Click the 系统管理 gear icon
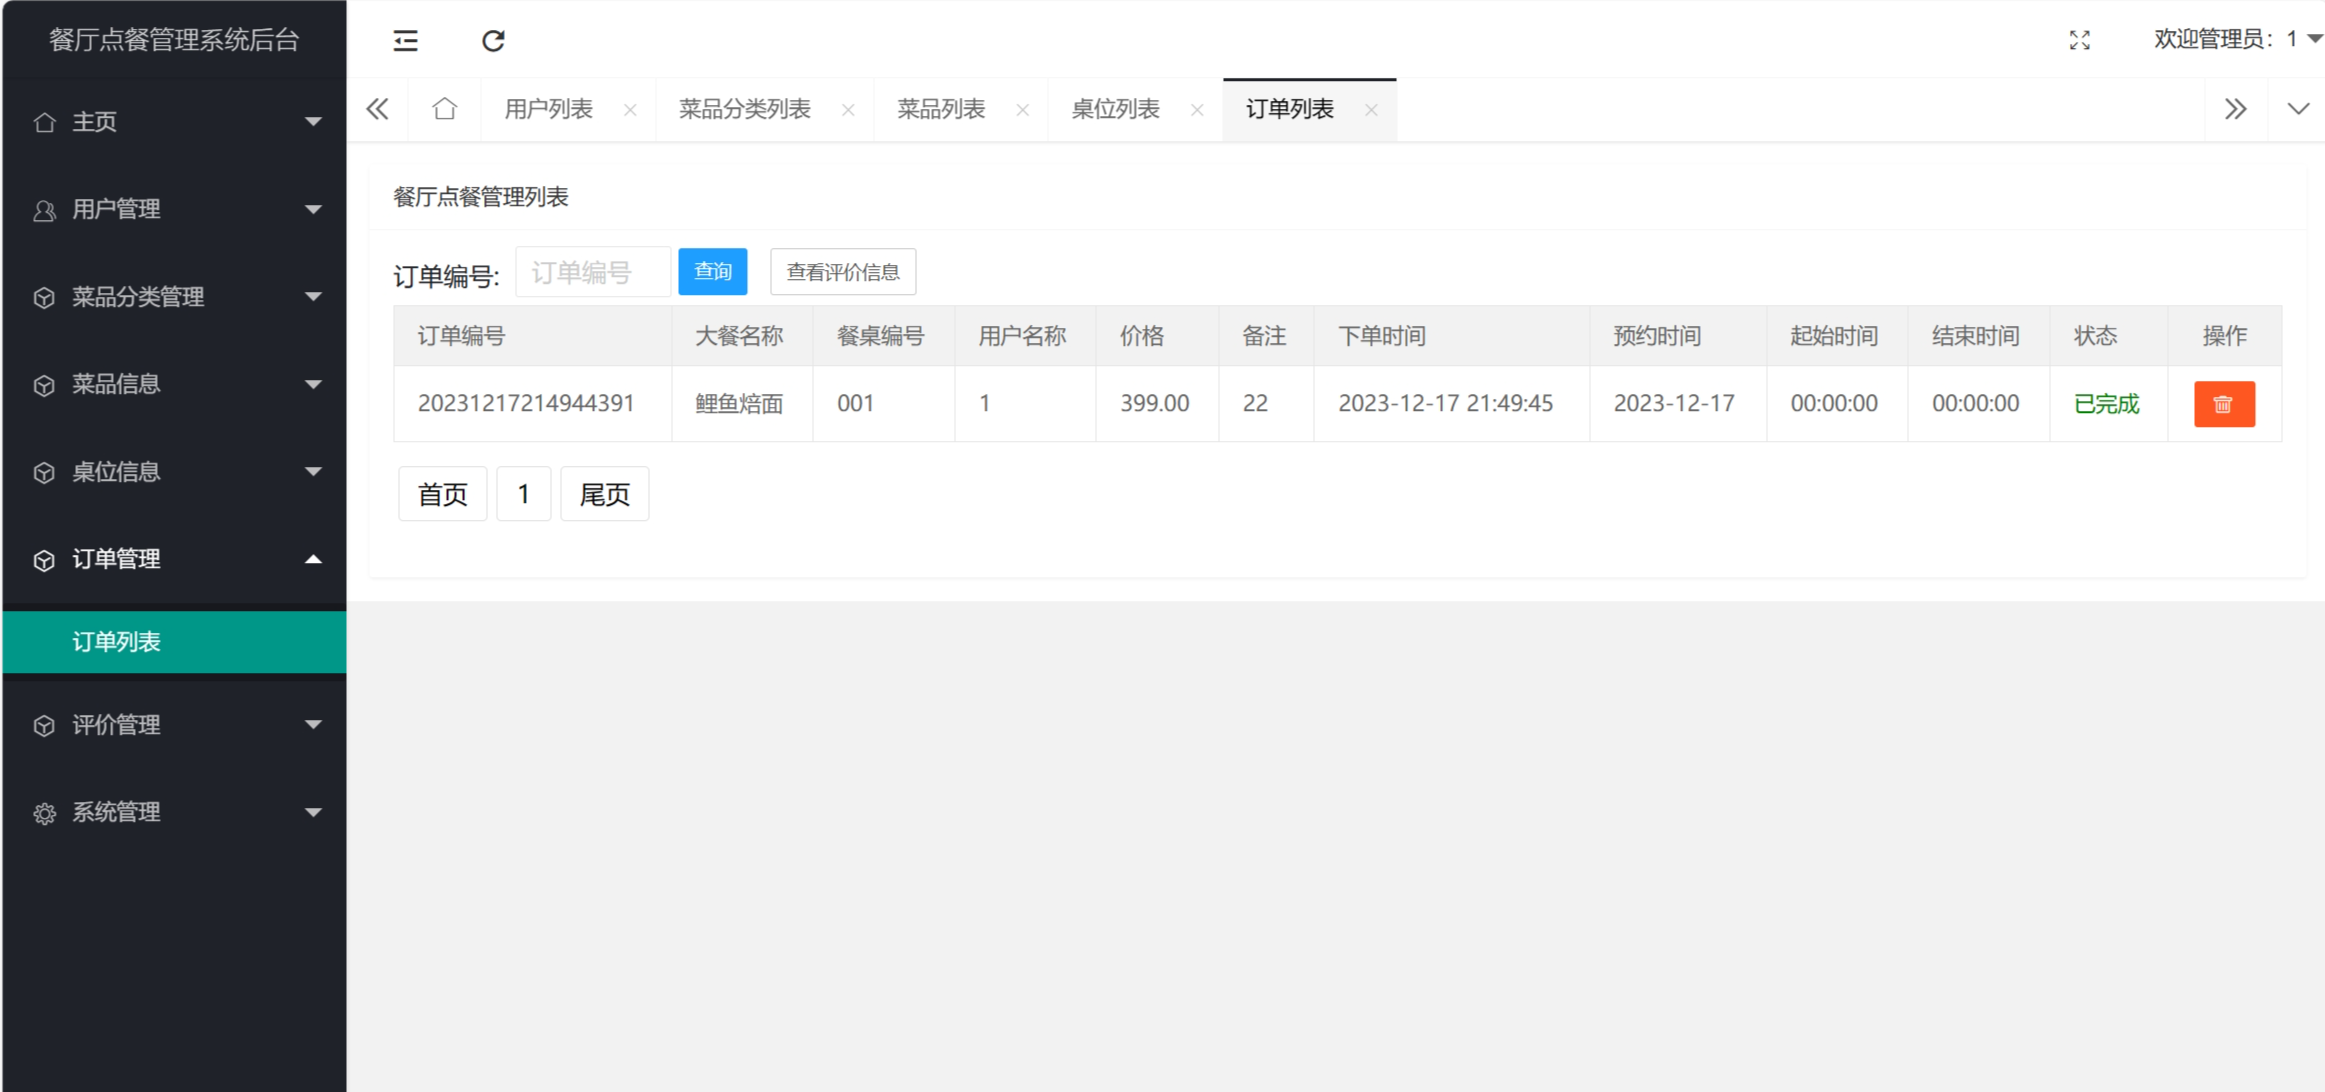Image resolution: width=2325 pixels, height=1092 pixels. [x=44, y=812]
